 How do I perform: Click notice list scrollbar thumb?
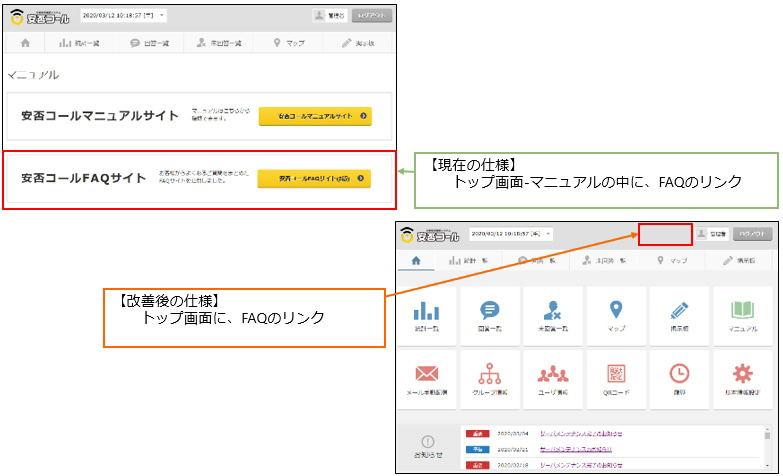tap(767, 436)
